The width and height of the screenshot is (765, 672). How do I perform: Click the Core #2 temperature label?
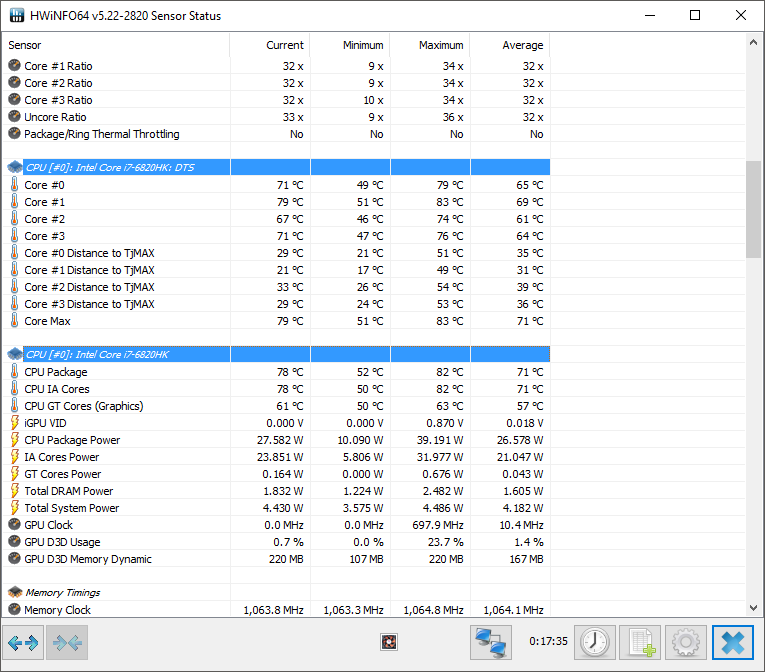pyautogui.click(x=44, y=219)
